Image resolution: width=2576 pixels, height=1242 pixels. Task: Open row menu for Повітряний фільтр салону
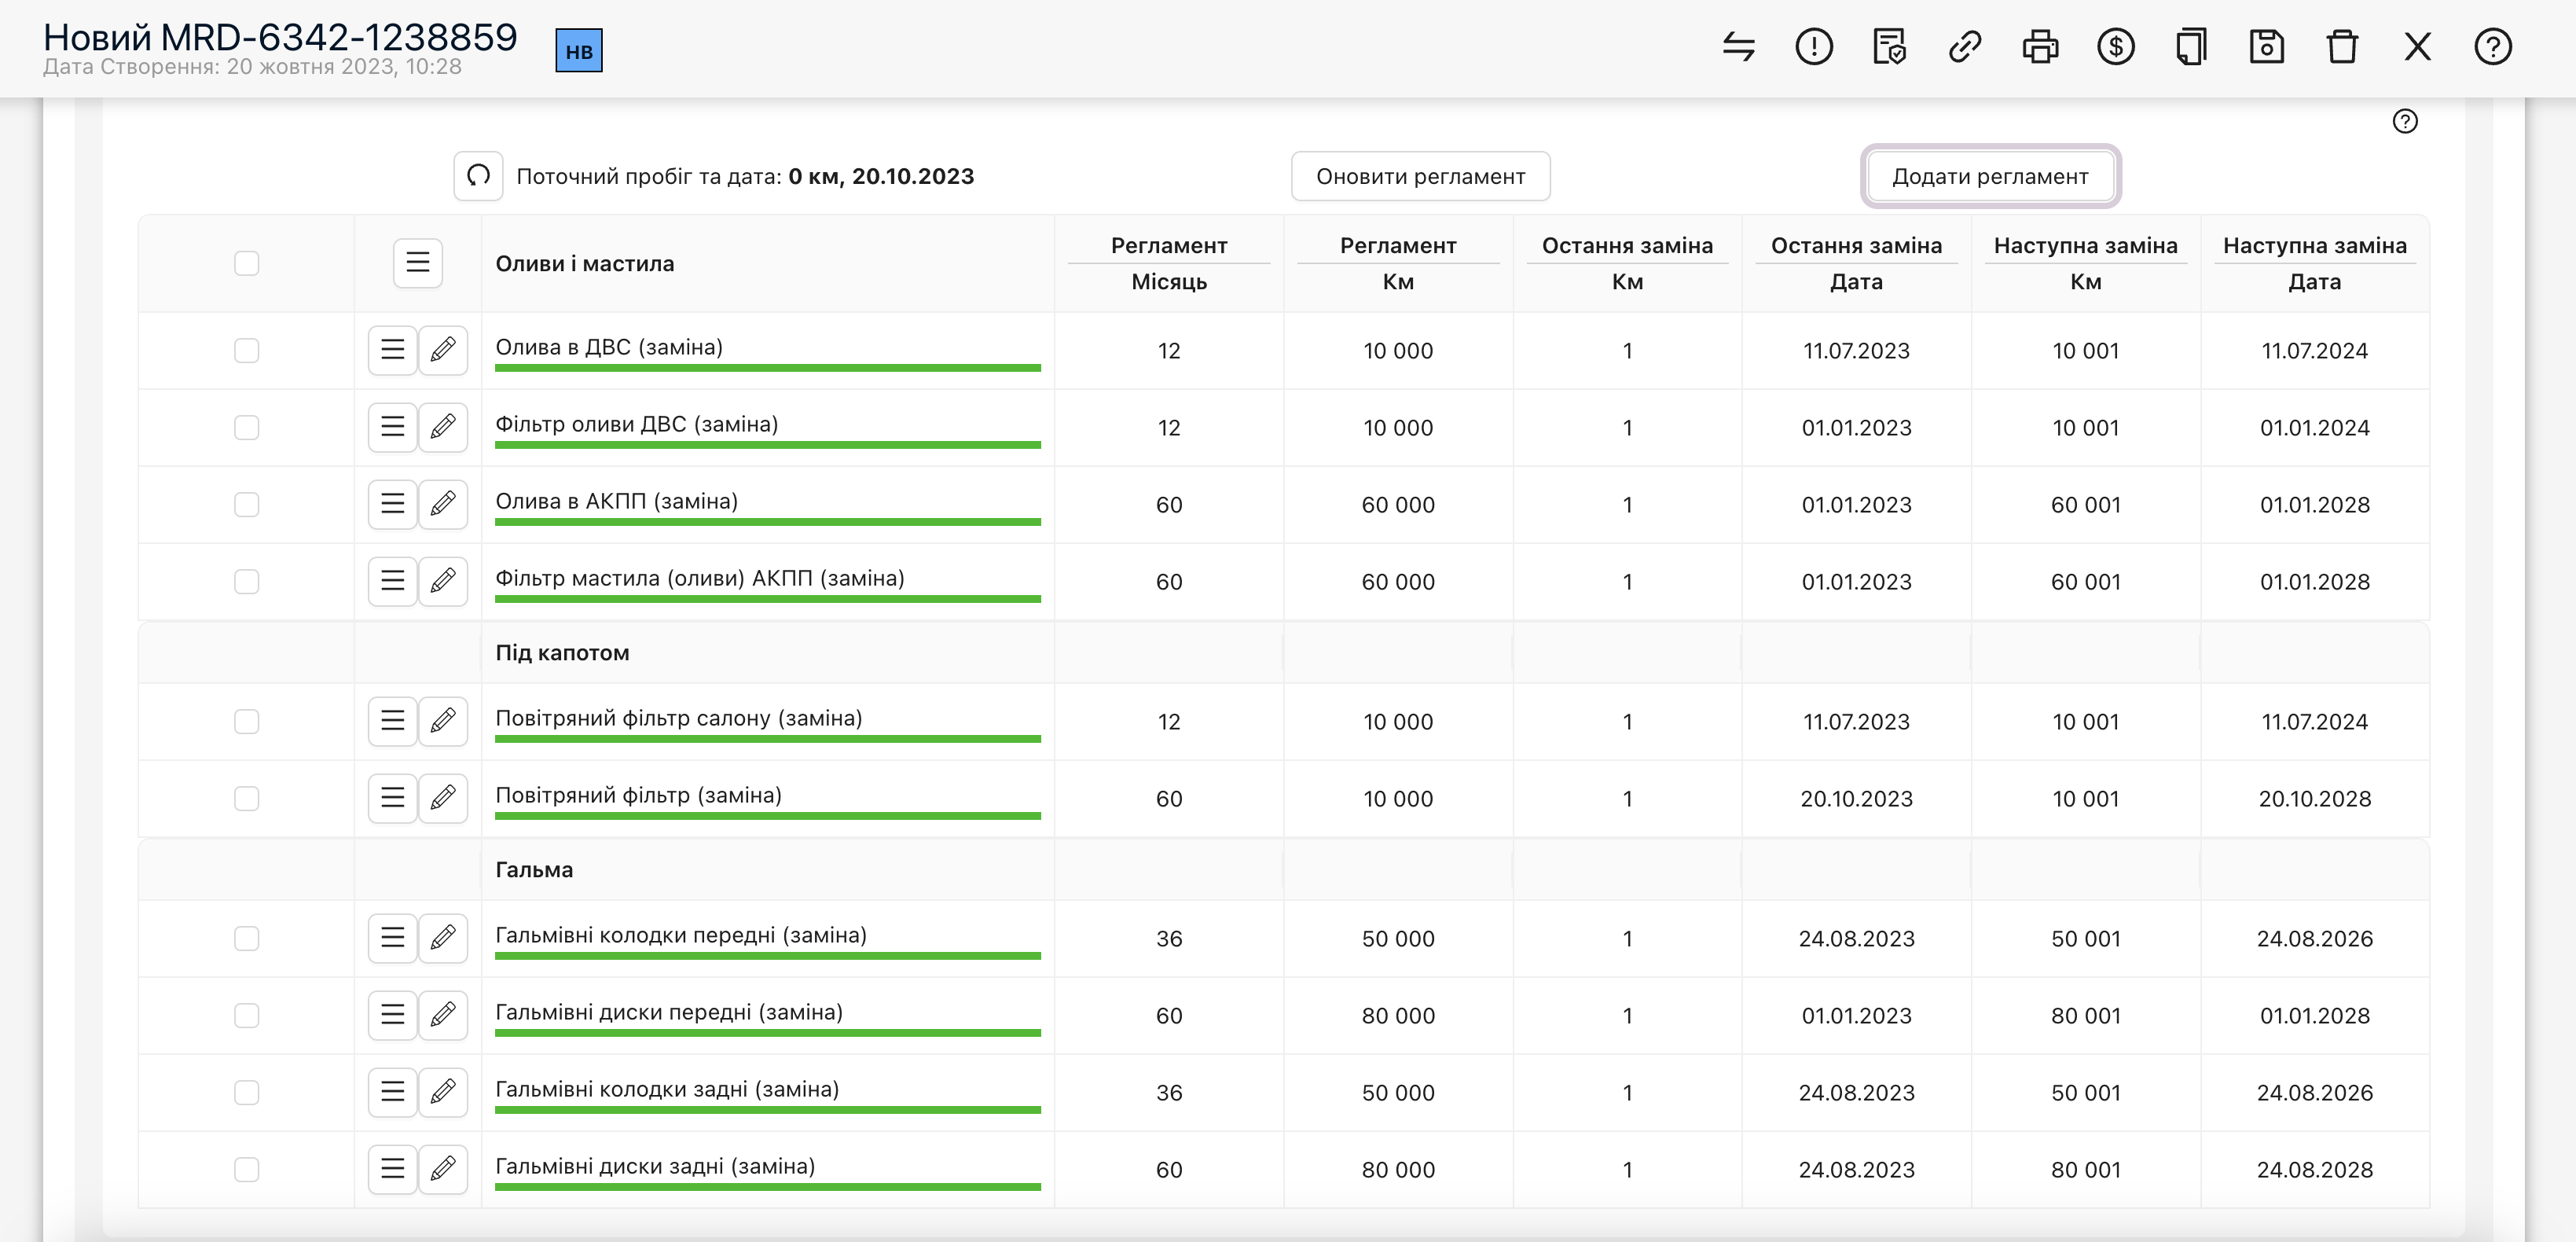392,721
